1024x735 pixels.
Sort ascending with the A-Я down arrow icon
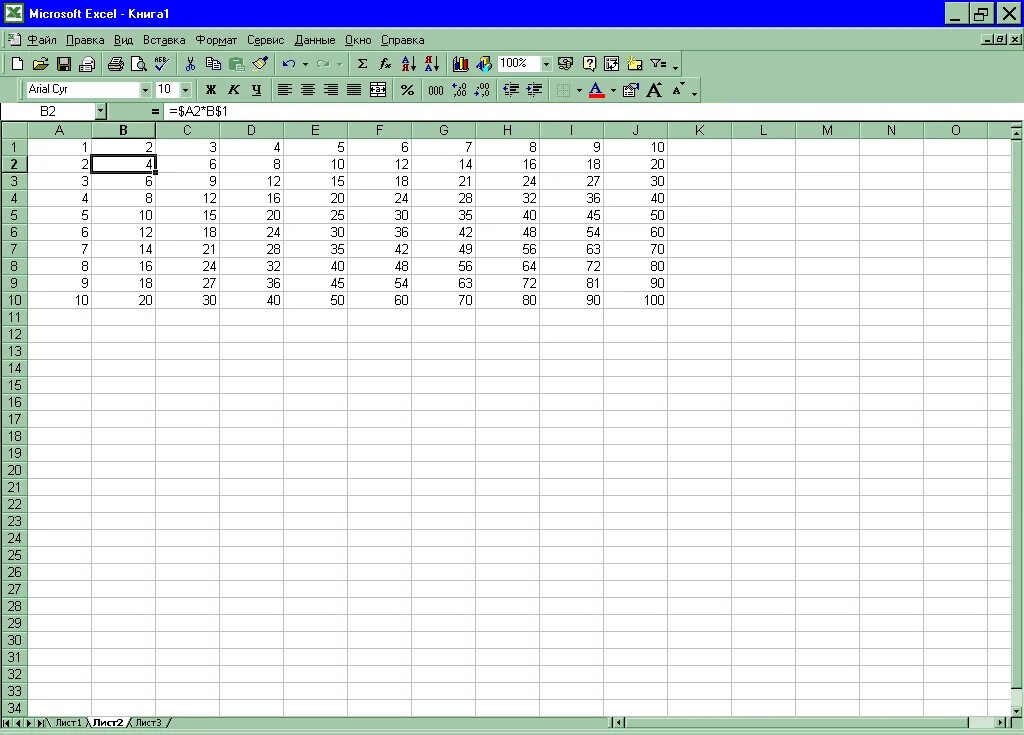409,64
